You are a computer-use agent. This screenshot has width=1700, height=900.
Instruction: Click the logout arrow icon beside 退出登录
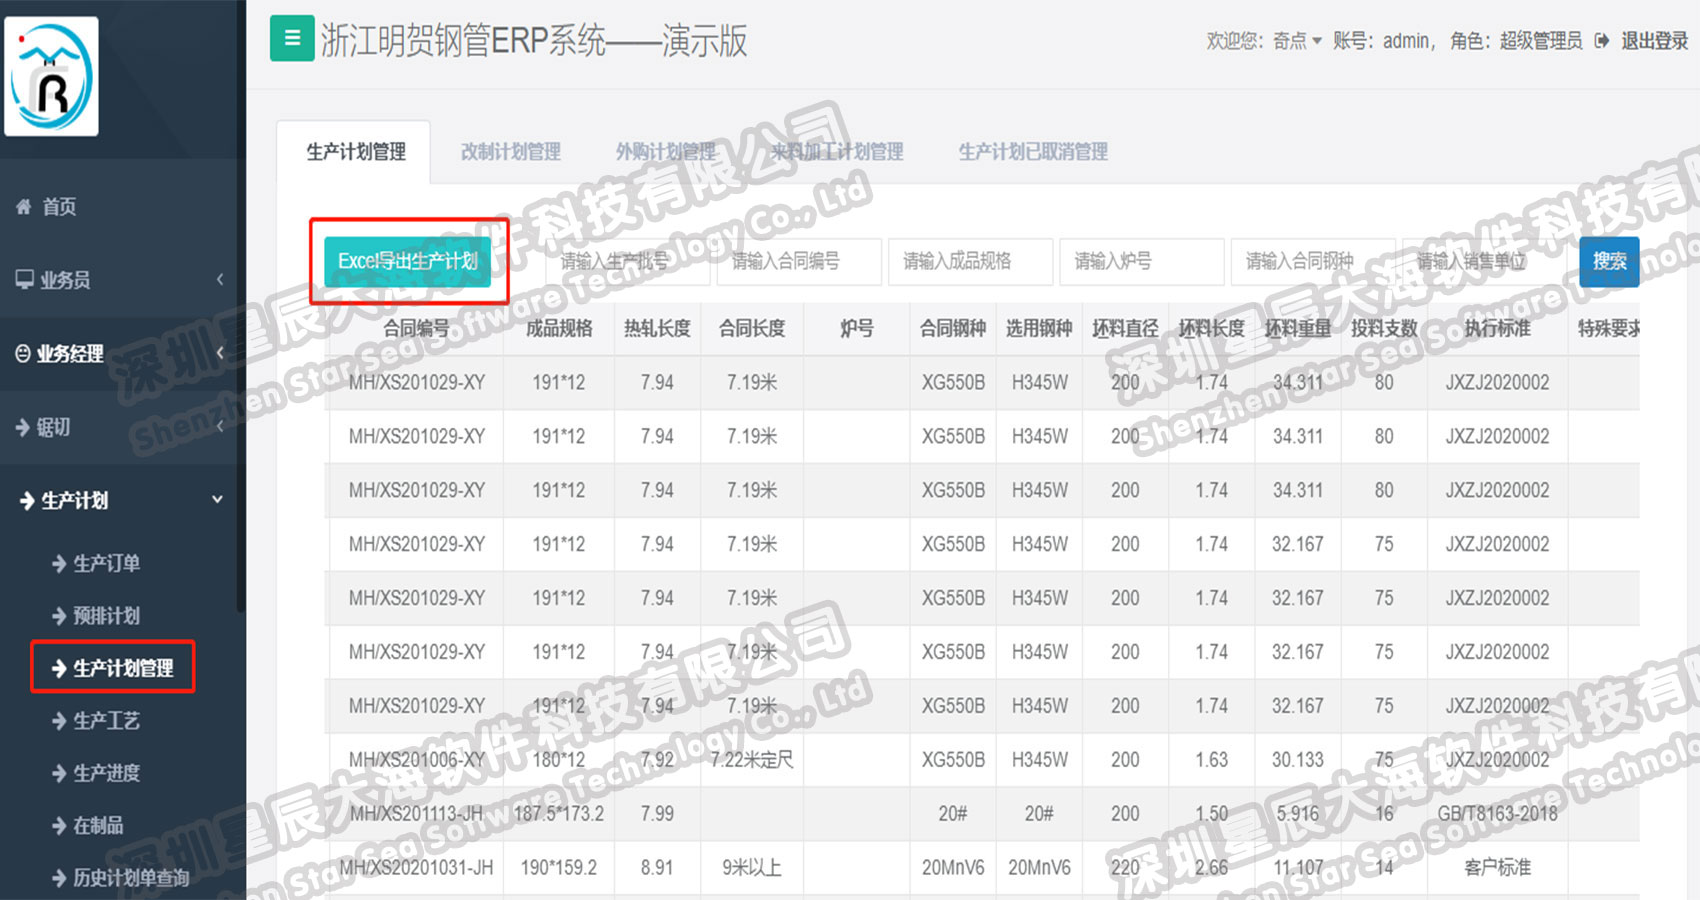tap(1602, 41)
